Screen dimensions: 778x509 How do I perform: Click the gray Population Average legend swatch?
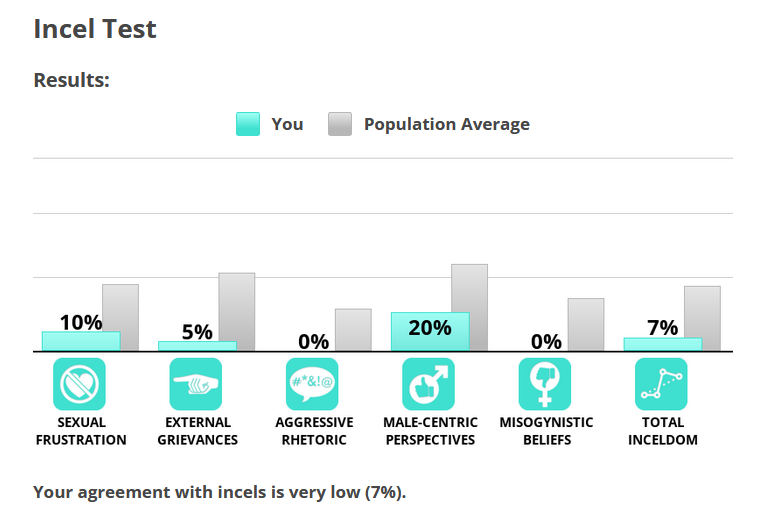point(340,124)
